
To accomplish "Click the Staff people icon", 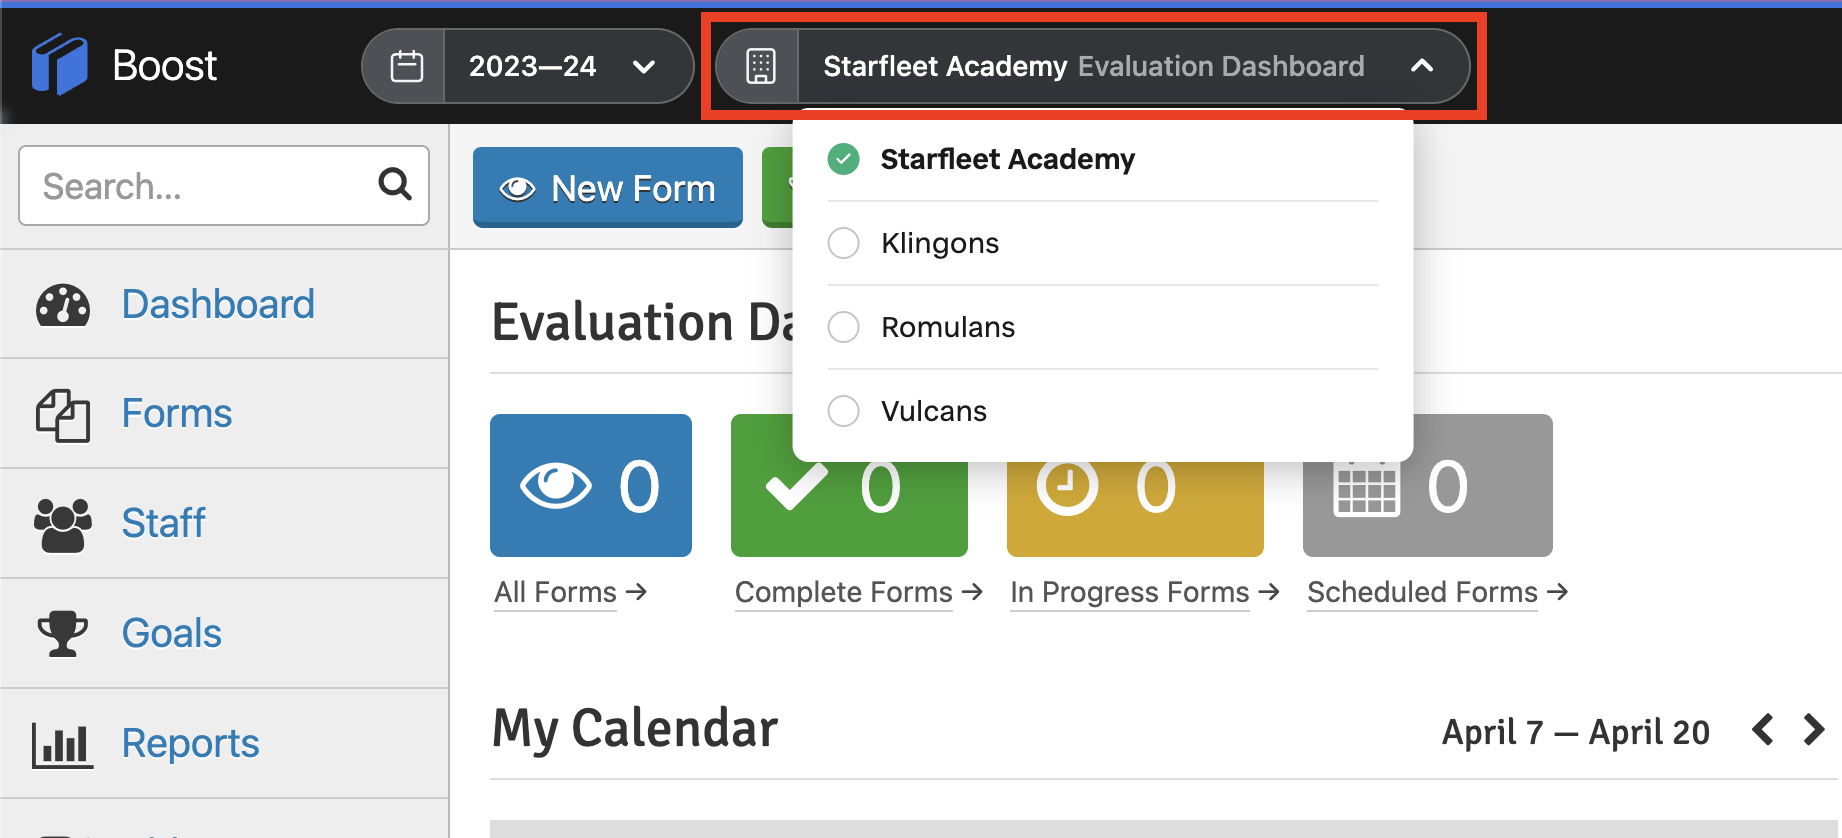I will tap(63, 524).
